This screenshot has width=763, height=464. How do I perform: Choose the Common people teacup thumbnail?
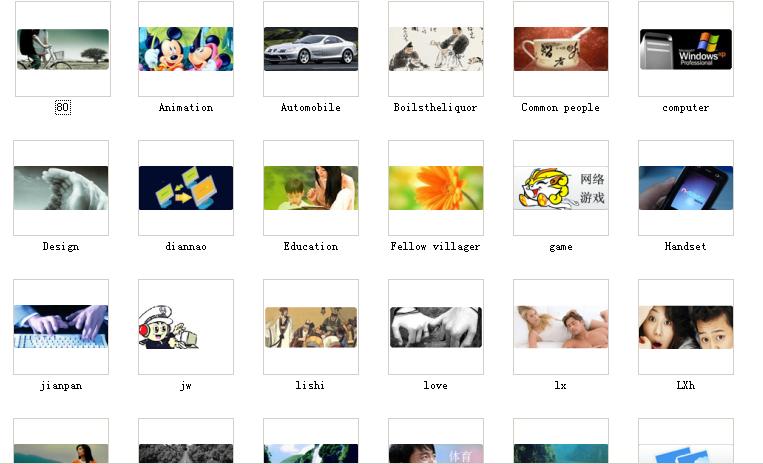[x=561, y=49]
